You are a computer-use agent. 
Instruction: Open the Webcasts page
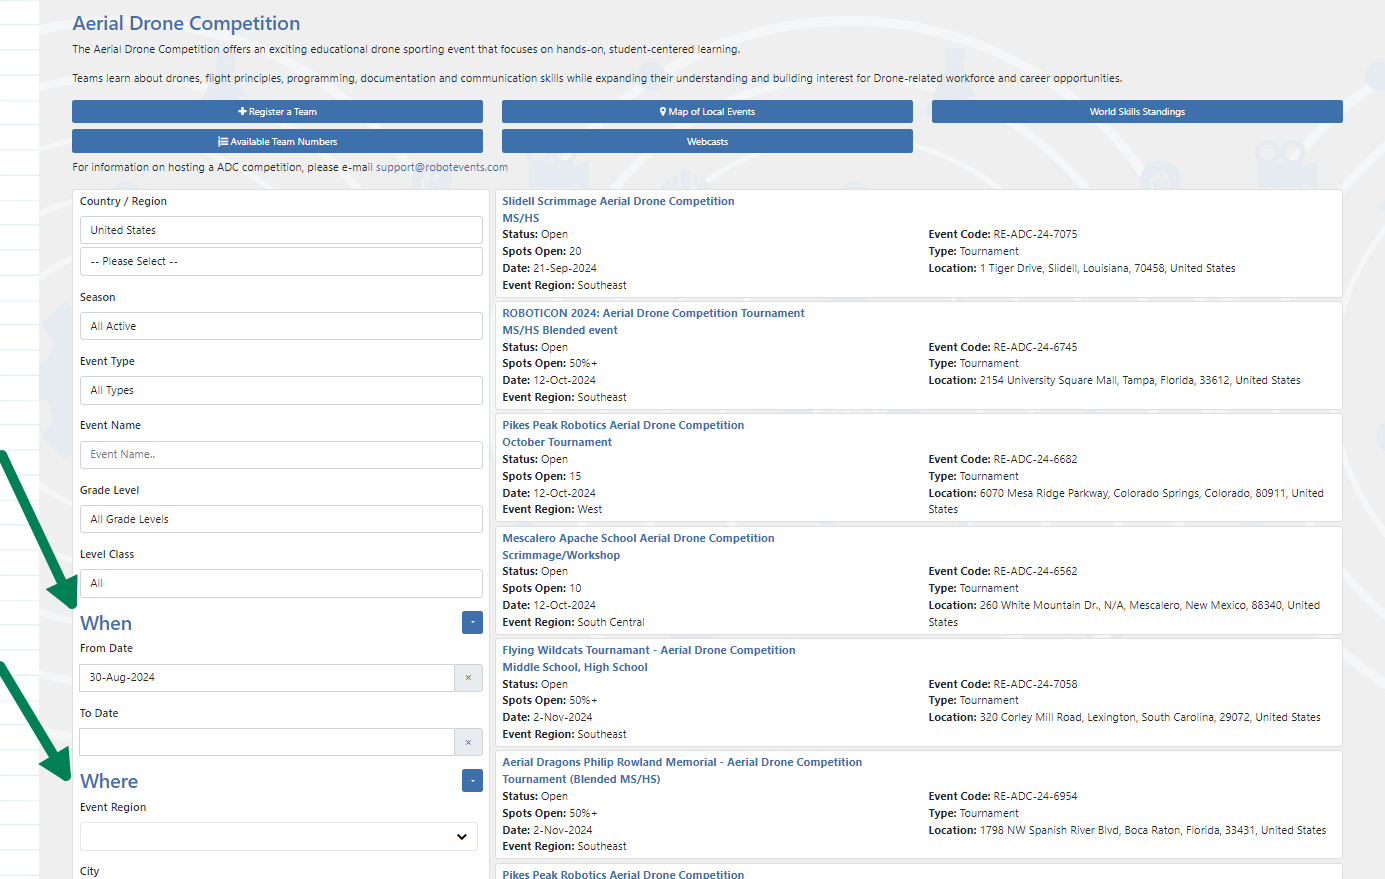tap(707, 142)
